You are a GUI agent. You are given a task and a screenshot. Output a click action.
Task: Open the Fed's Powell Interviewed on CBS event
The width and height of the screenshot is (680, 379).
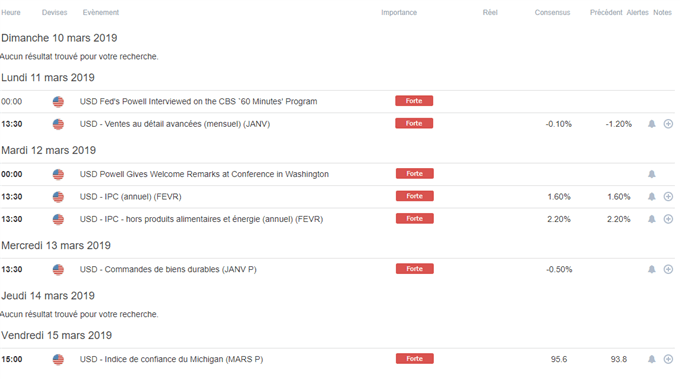[x=198, y=101]
